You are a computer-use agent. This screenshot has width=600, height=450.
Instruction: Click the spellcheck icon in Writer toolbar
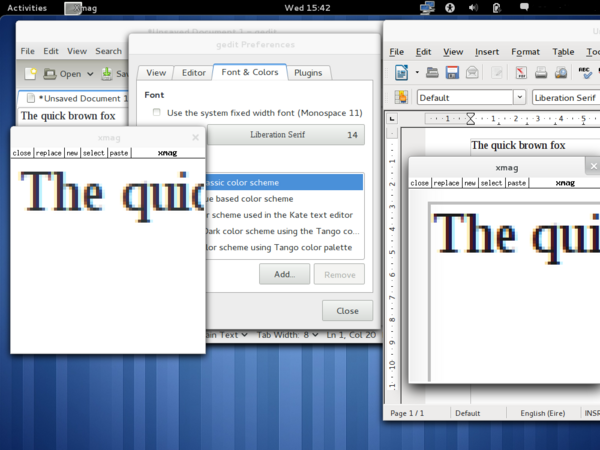tap(585, 72)
